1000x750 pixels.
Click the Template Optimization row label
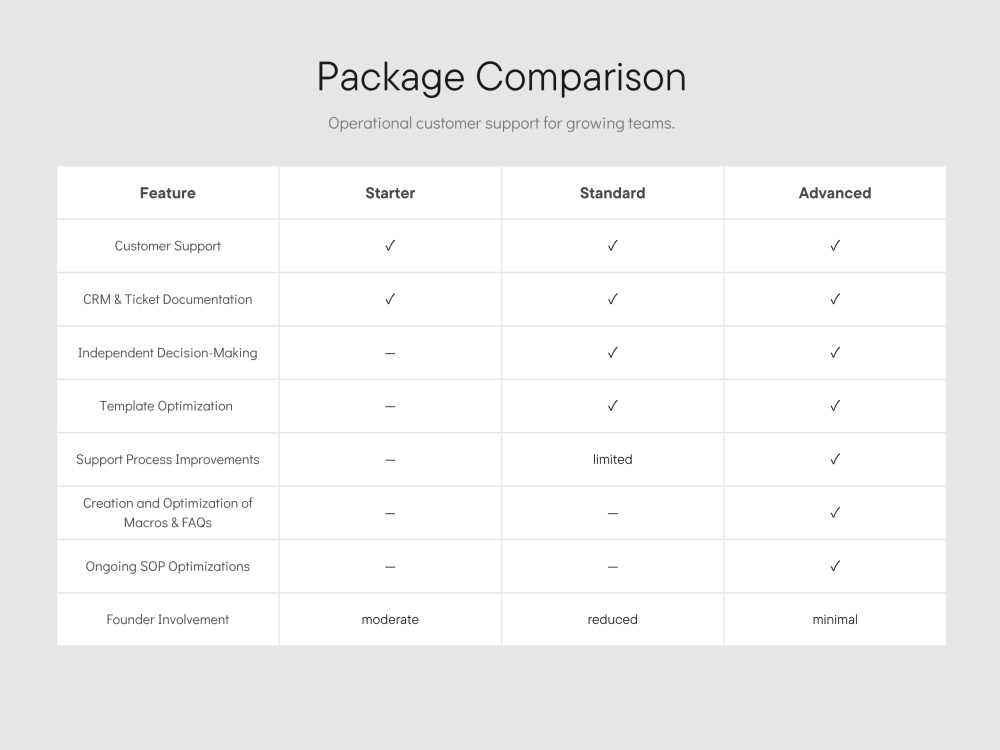coord(166,406)
